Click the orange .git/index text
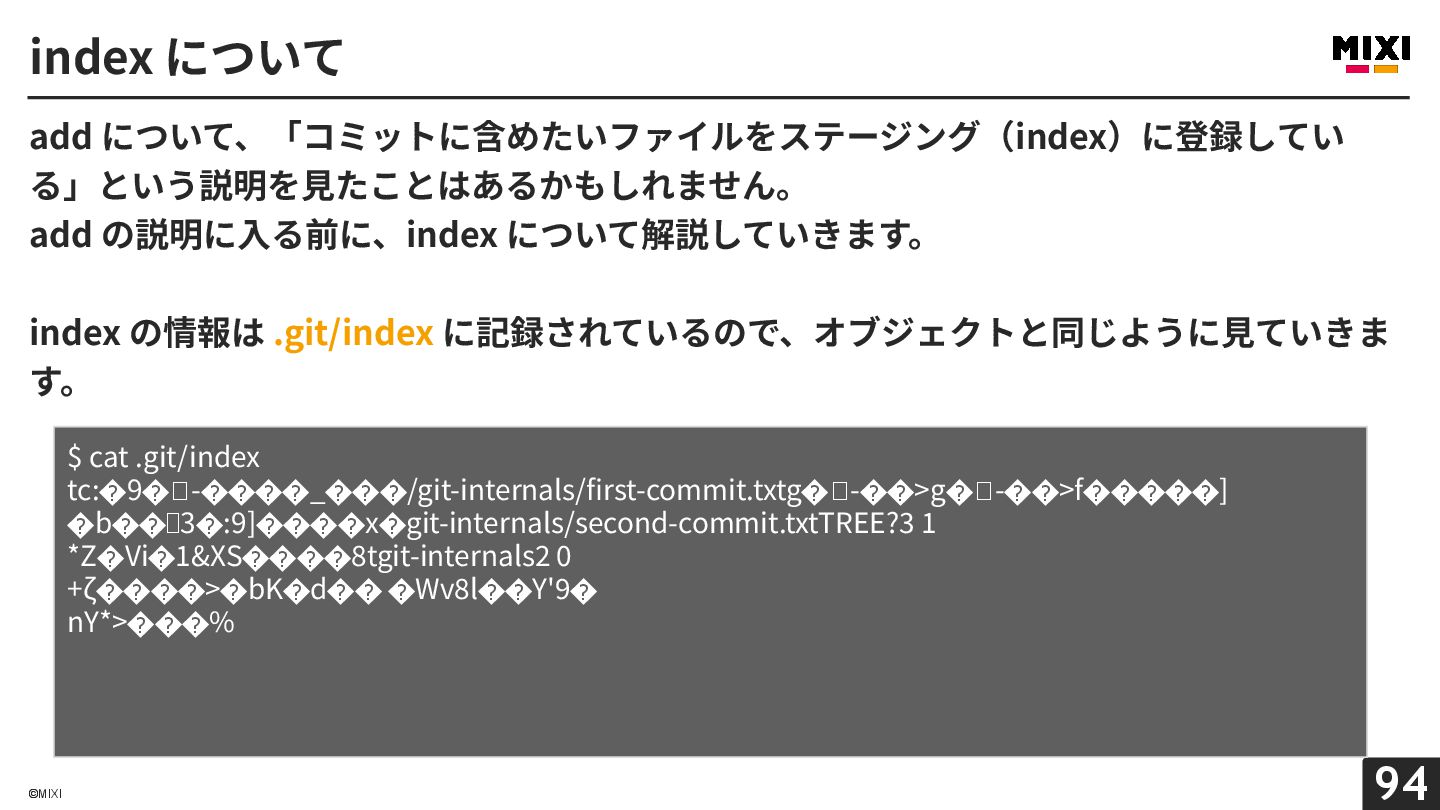 click(353, 332)
